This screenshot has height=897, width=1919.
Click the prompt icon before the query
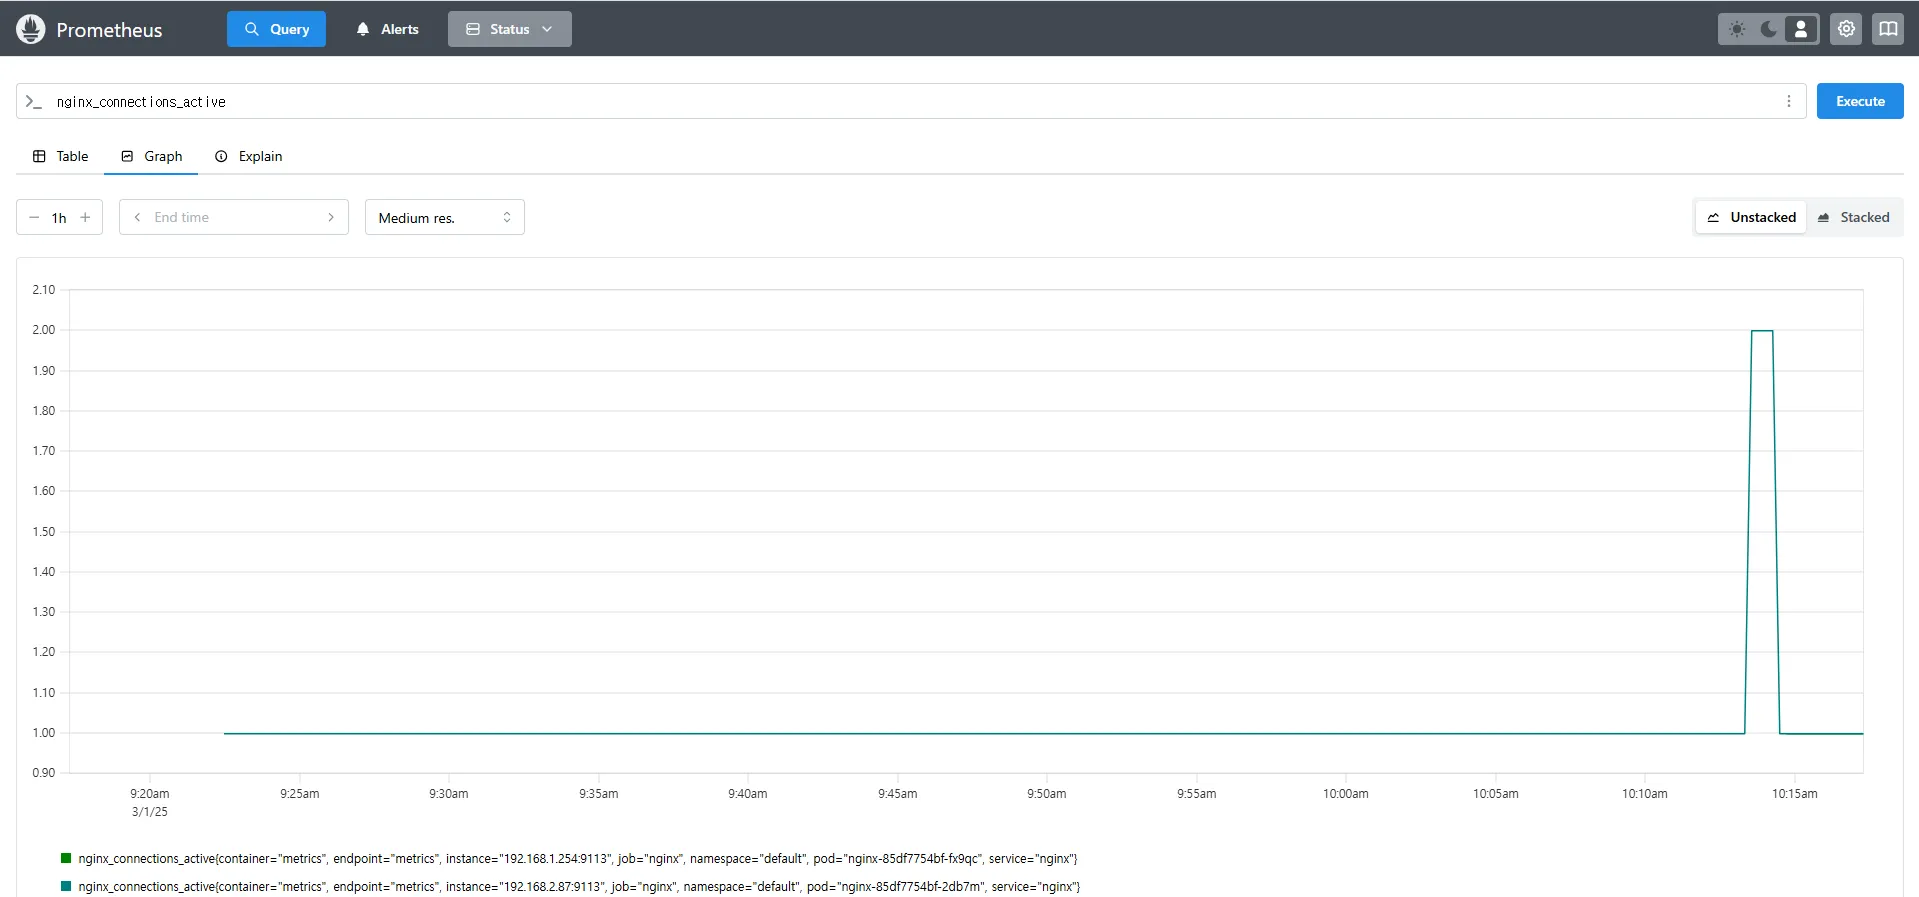point(33,101)
